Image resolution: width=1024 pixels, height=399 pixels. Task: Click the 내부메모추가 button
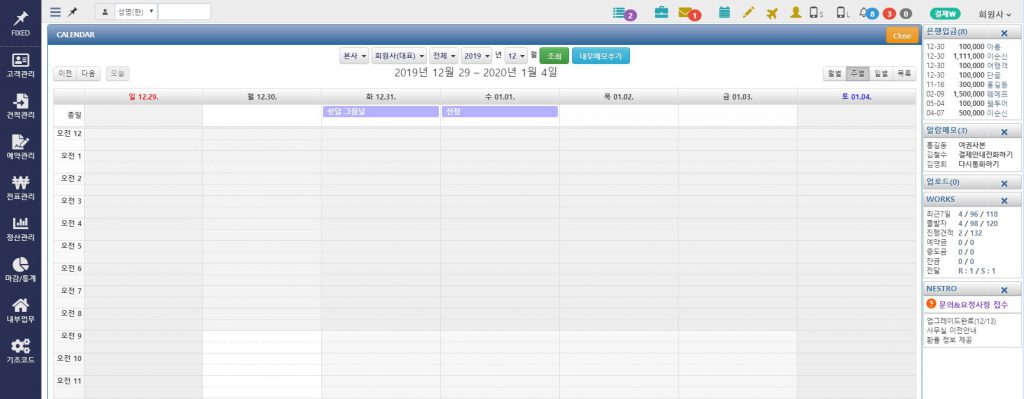601,56
